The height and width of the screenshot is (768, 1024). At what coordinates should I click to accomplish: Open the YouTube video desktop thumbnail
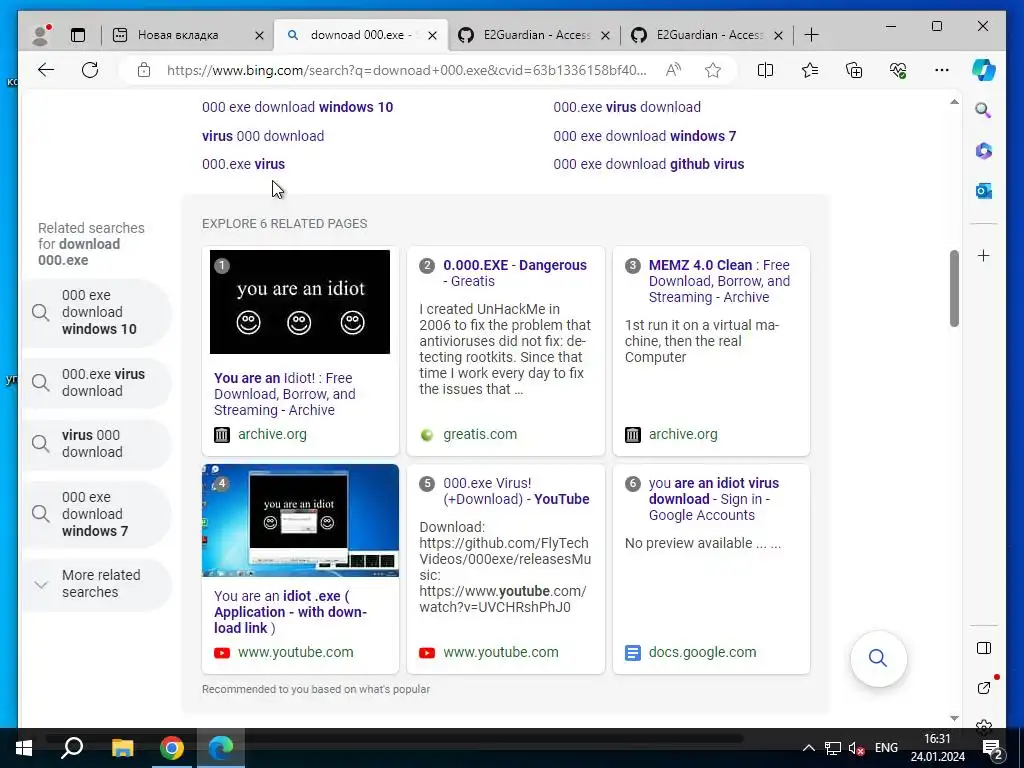click(x=300, y=520)
